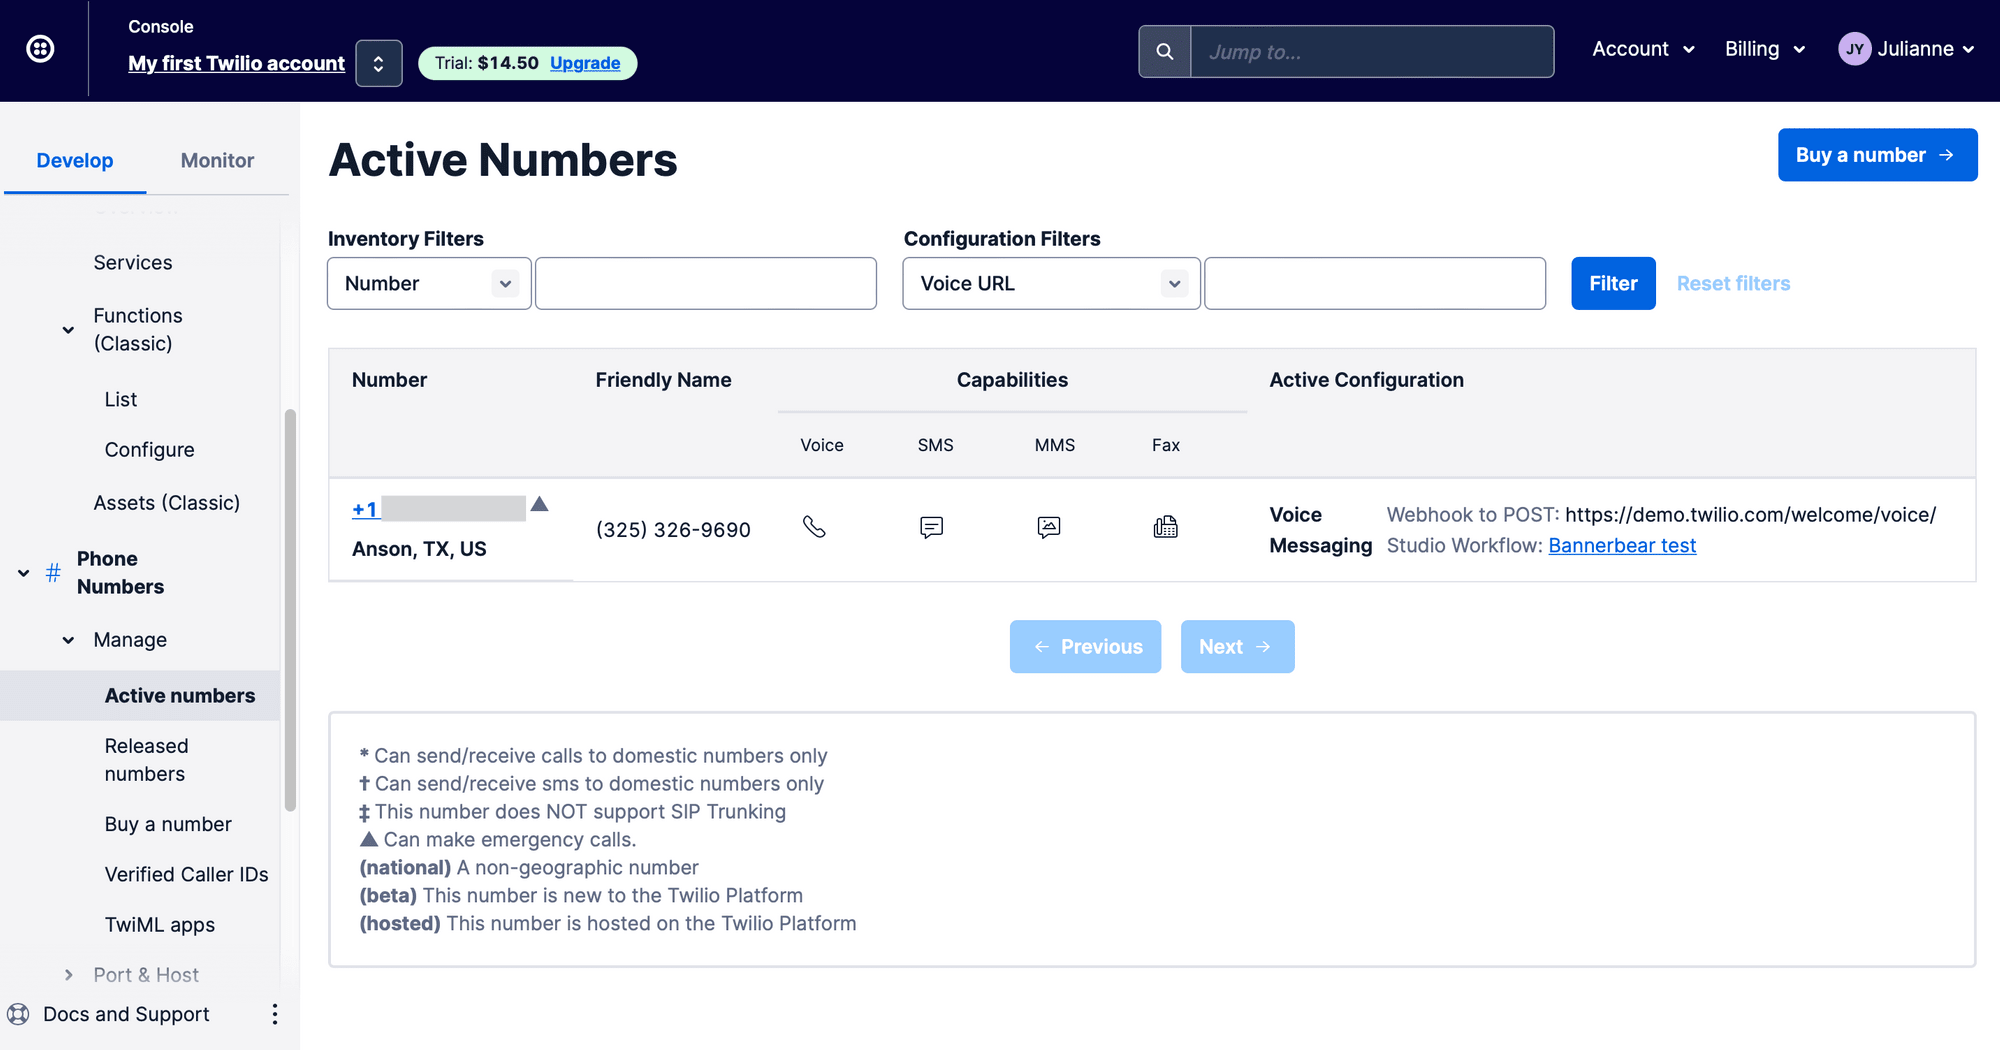Click the Upgrade link

(x=585, y=63)
